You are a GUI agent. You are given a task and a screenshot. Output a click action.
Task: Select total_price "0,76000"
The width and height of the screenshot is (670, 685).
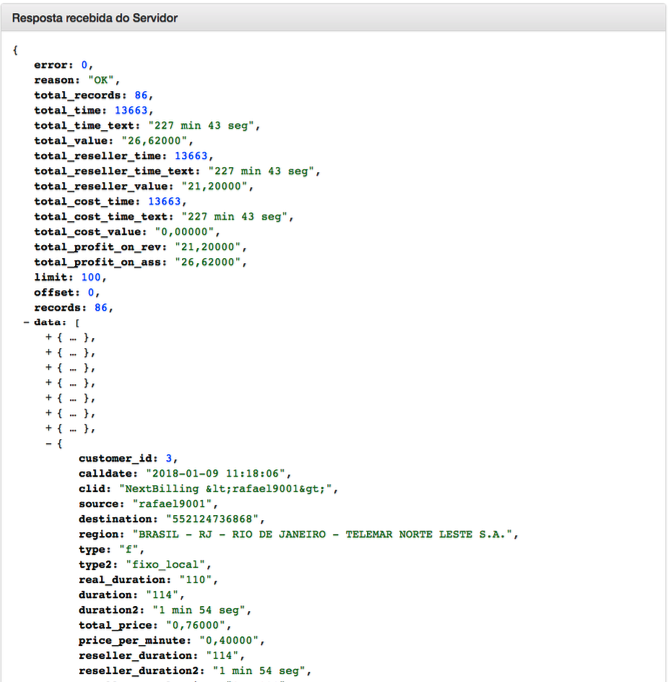click(x=196, y=626)
